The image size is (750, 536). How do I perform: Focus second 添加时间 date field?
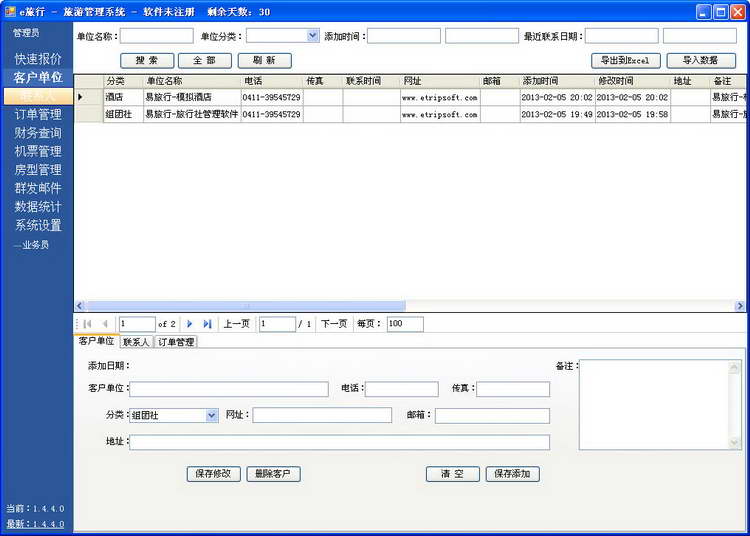(482, 36)
